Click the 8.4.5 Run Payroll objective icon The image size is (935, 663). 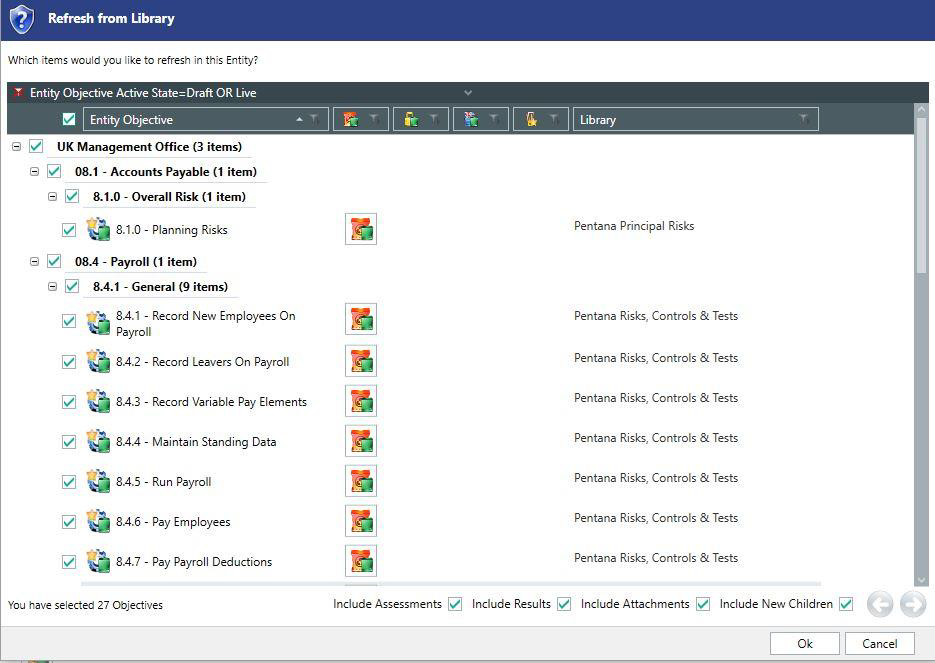pos(98,481)
